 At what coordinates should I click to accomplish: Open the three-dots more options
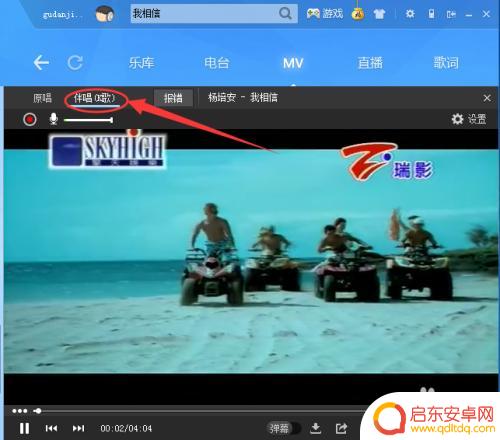tap(20, 411)
